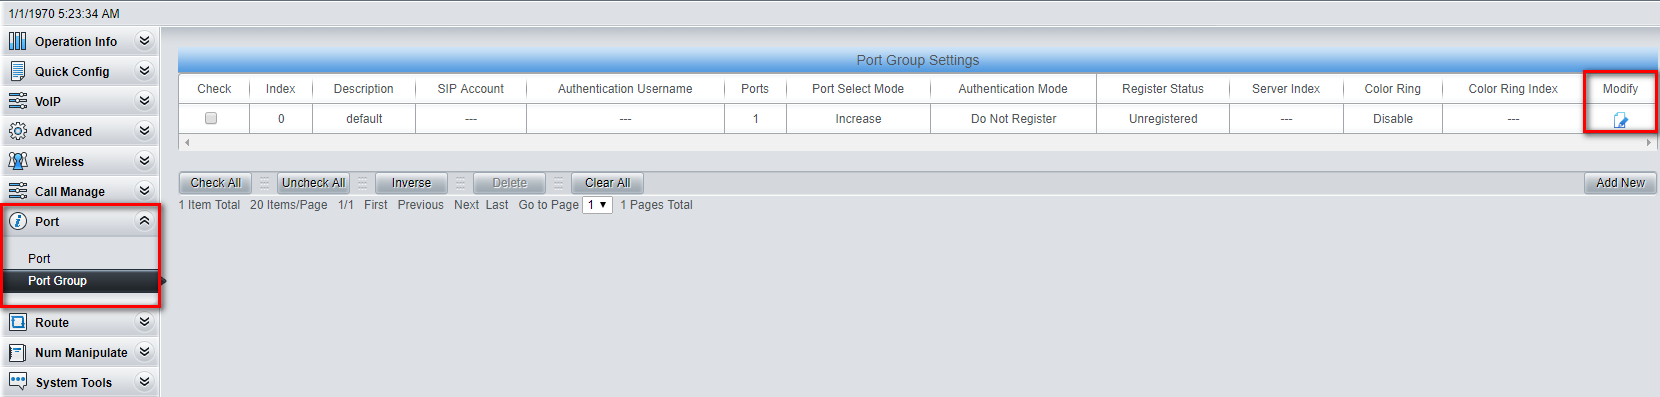Click the Next page link
This screenshot has width=1660, height=397.
[x=466, y=205]
